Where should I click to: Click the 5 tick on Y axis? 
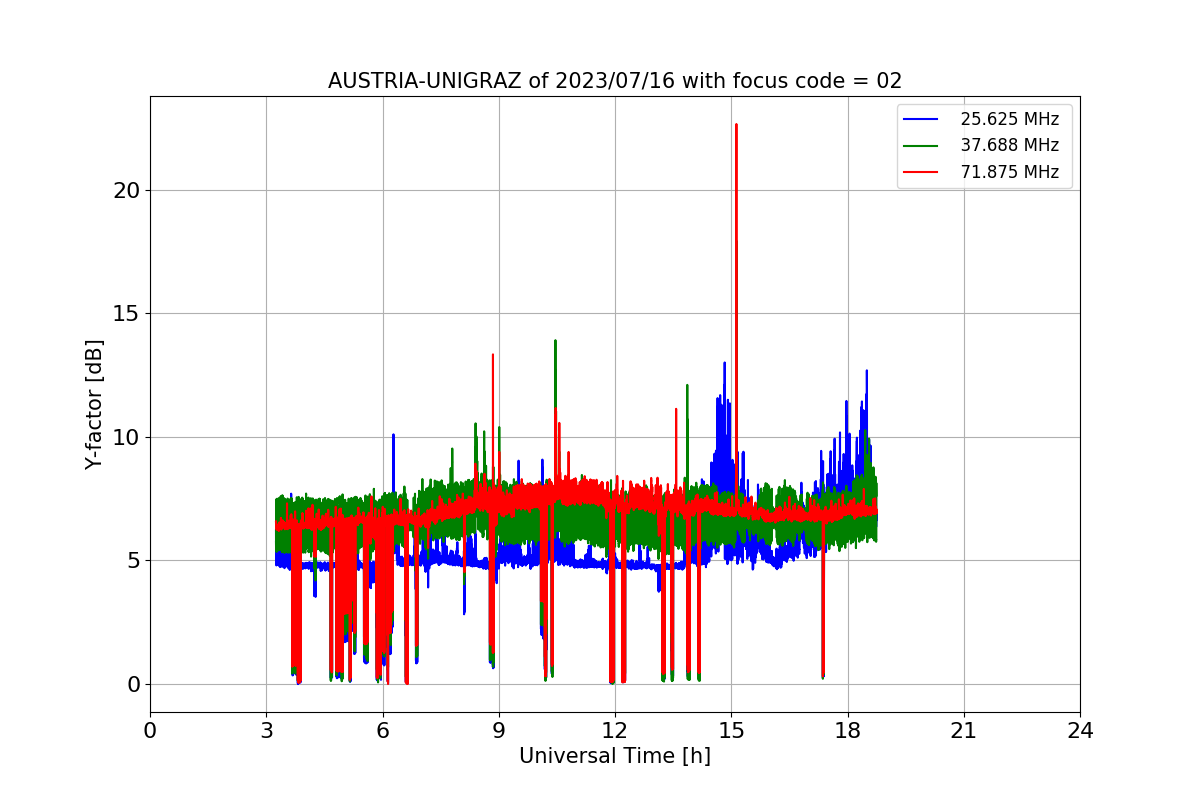(134, 560)
